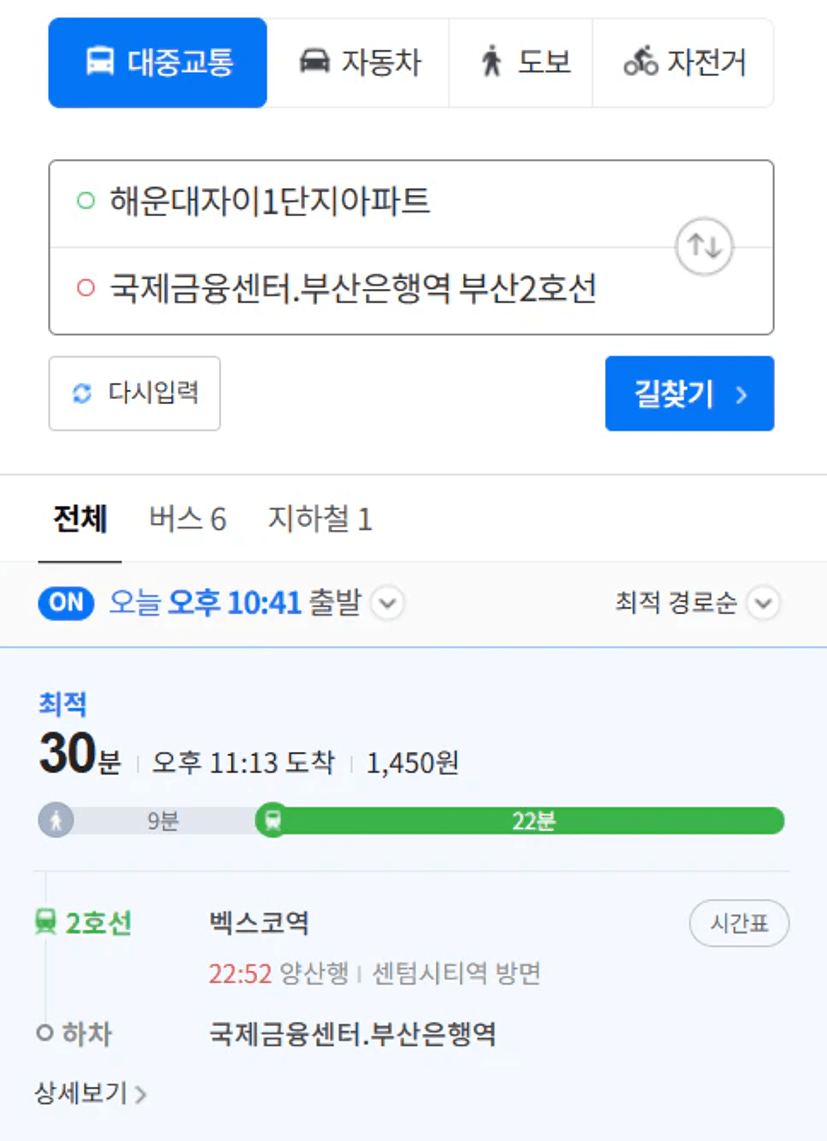Open the 최적 경로순 sort dropdown

[697, 603]
